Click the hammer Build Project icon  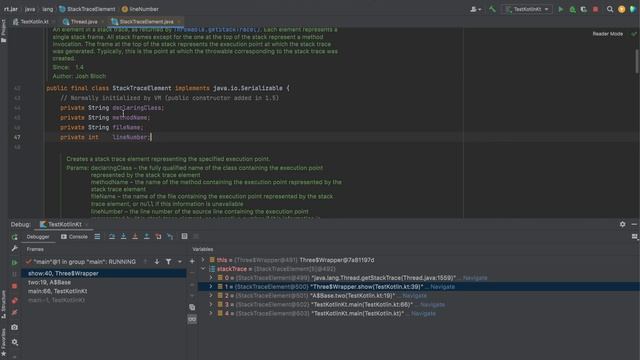[x=492, y=9]
